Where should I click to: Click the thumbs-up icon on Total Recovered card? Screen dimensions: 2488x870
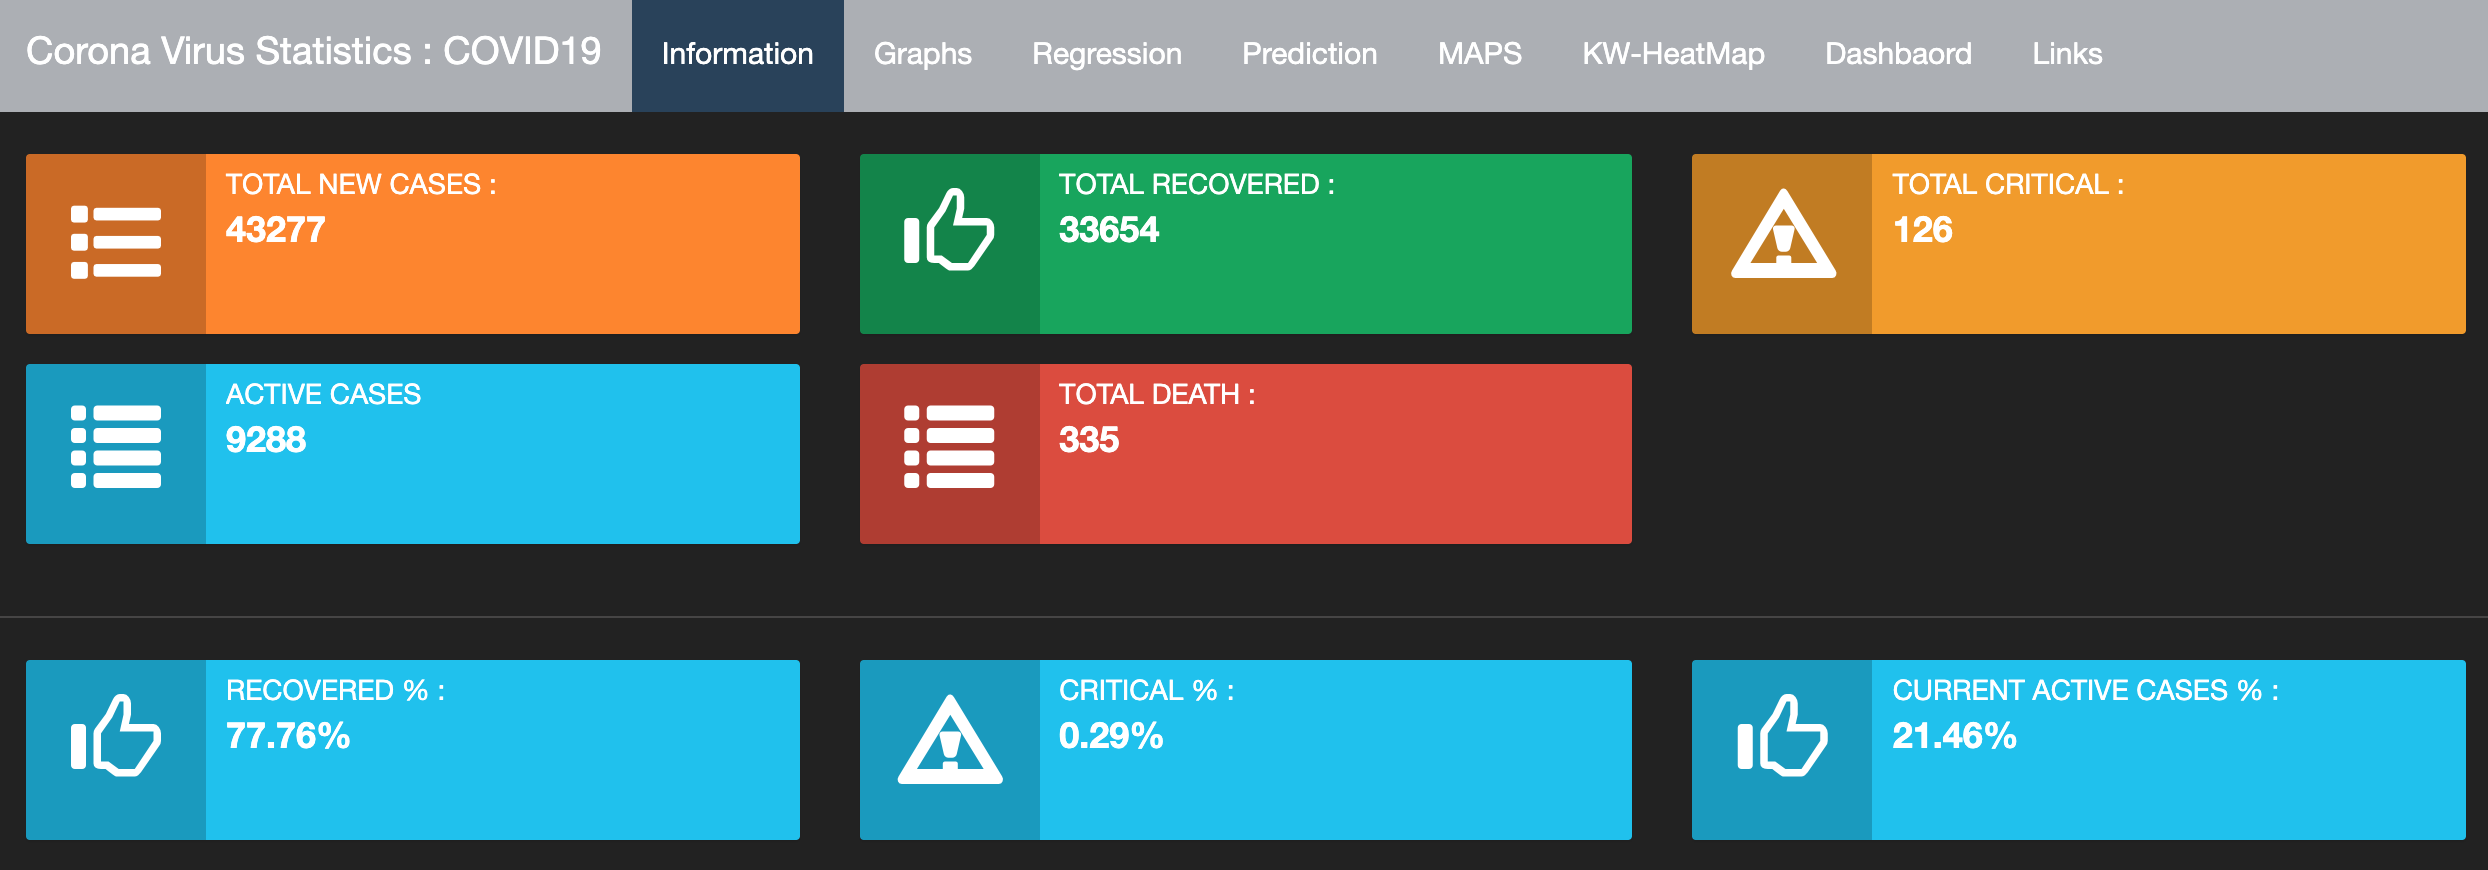pos(949,231)
